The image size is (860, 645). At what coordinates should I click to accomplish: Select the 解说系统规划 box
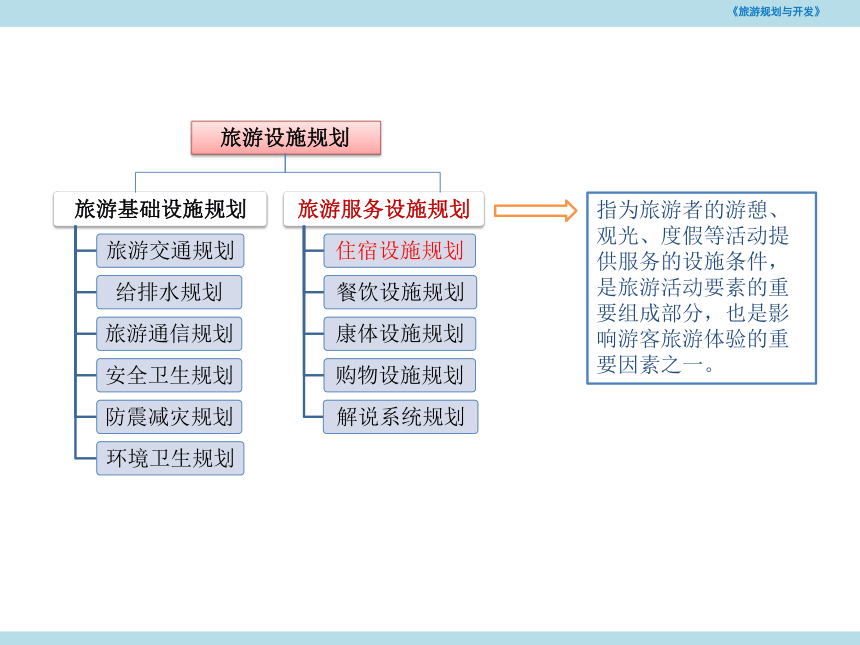[x=401, y=417]
